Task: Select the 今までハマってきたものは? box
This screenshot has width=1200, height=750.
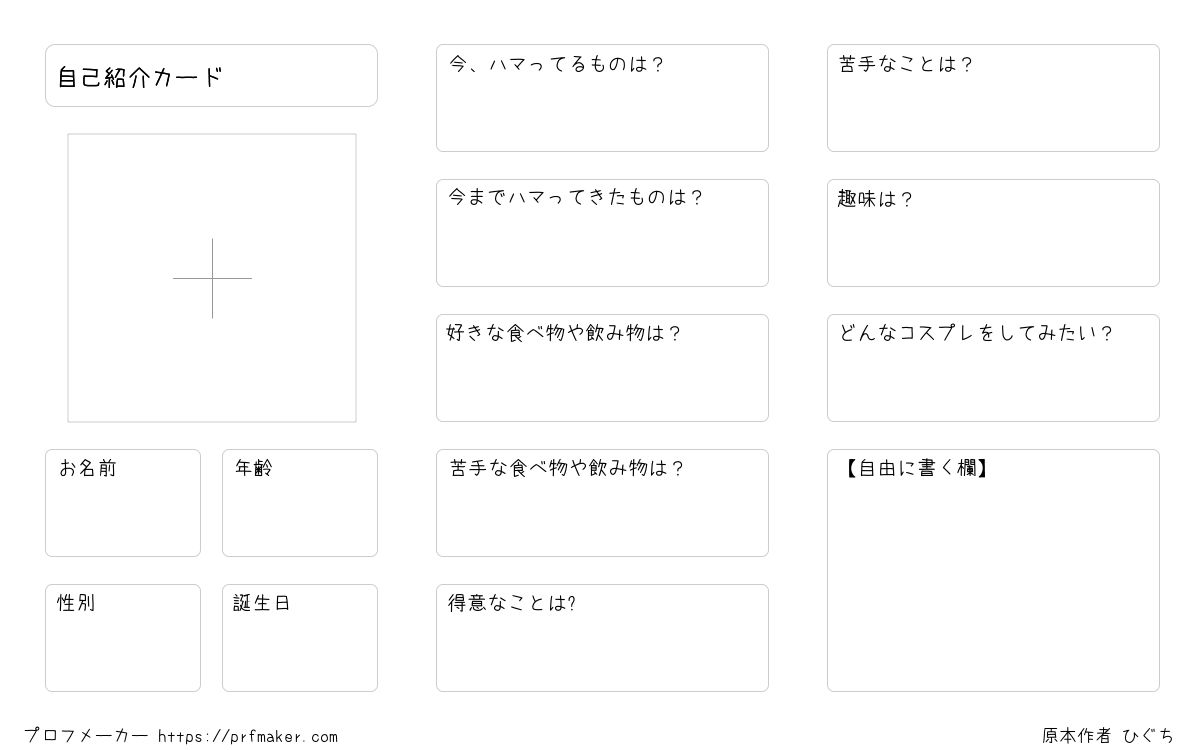Action: [x=602, y=233]
